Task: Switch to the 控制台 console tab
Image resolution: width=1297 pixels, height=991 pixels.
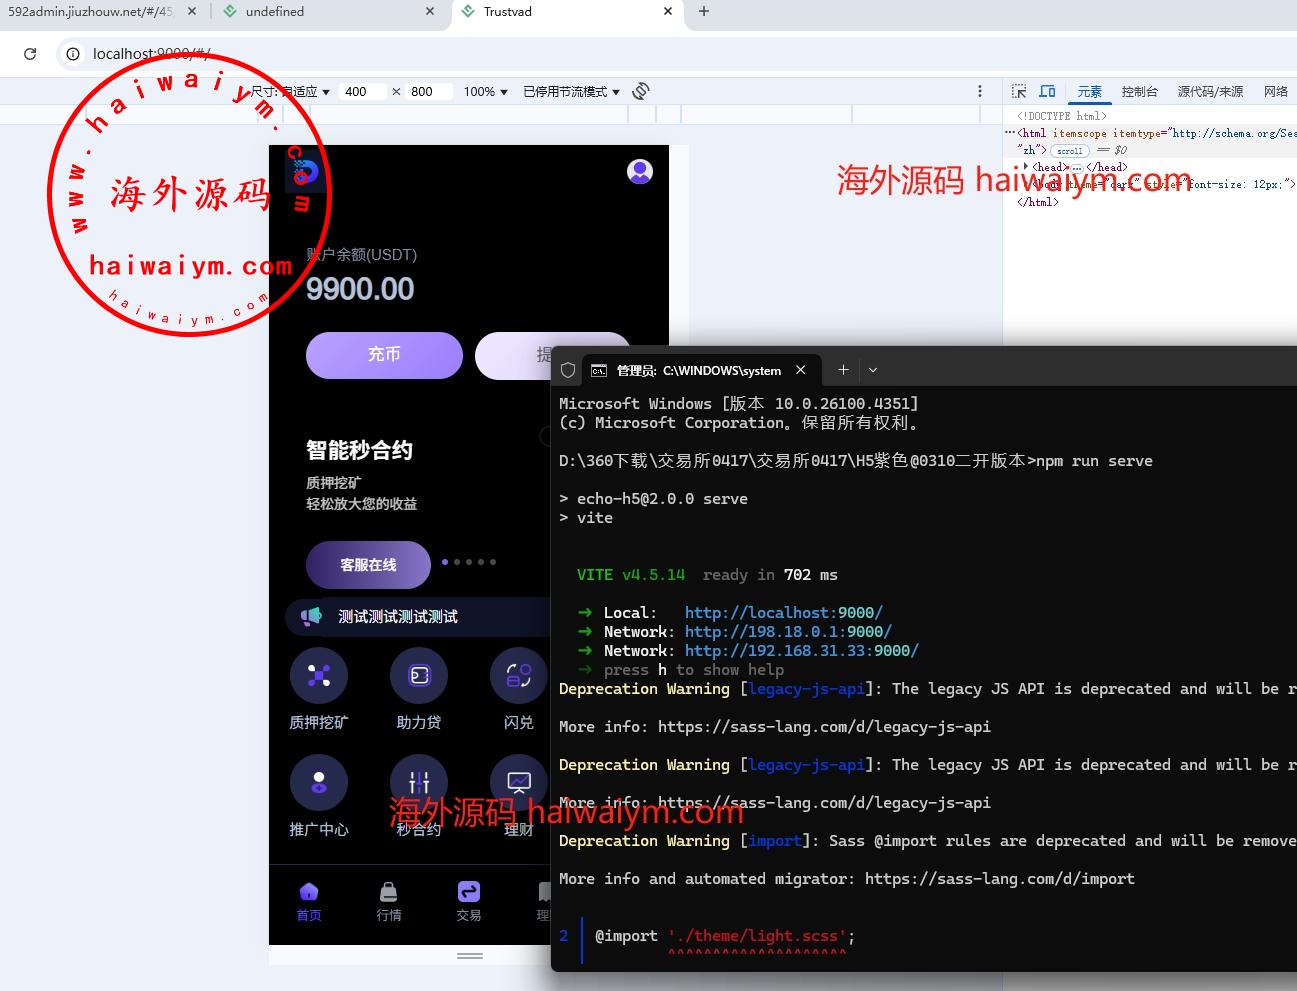Action: coord(1139,91)
